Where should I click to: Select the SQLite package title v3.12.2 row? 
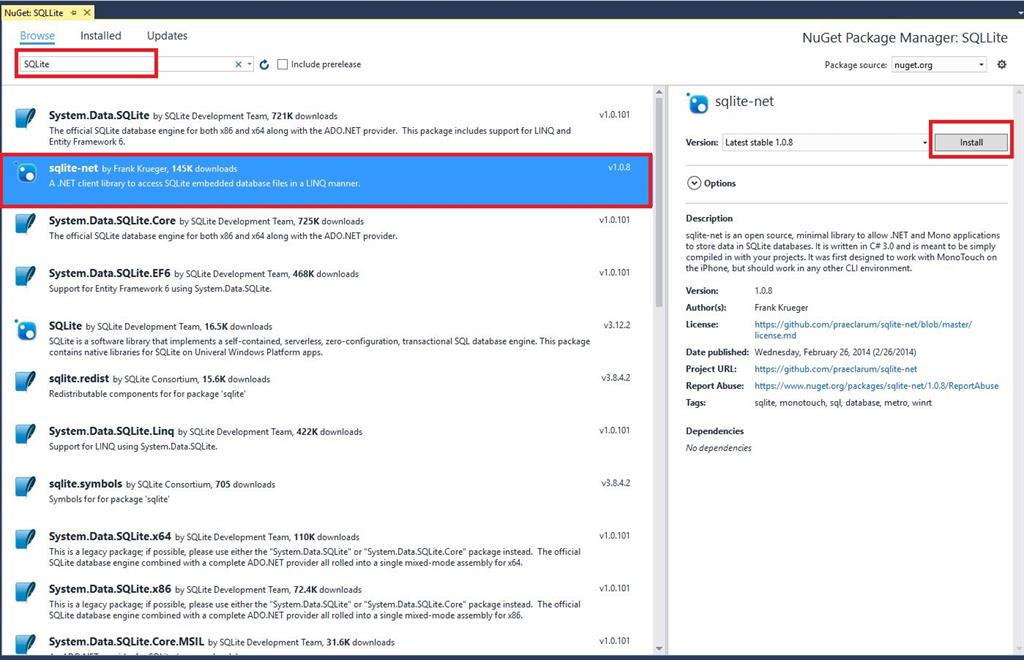pos(65,326)
